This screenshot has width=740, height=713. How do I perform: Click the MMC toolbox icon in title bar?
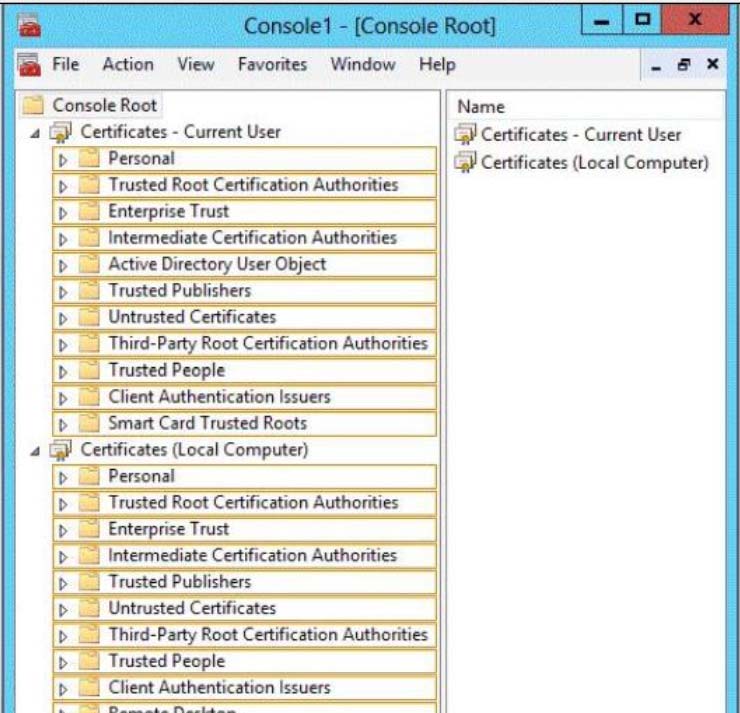(x=29, y=25)
